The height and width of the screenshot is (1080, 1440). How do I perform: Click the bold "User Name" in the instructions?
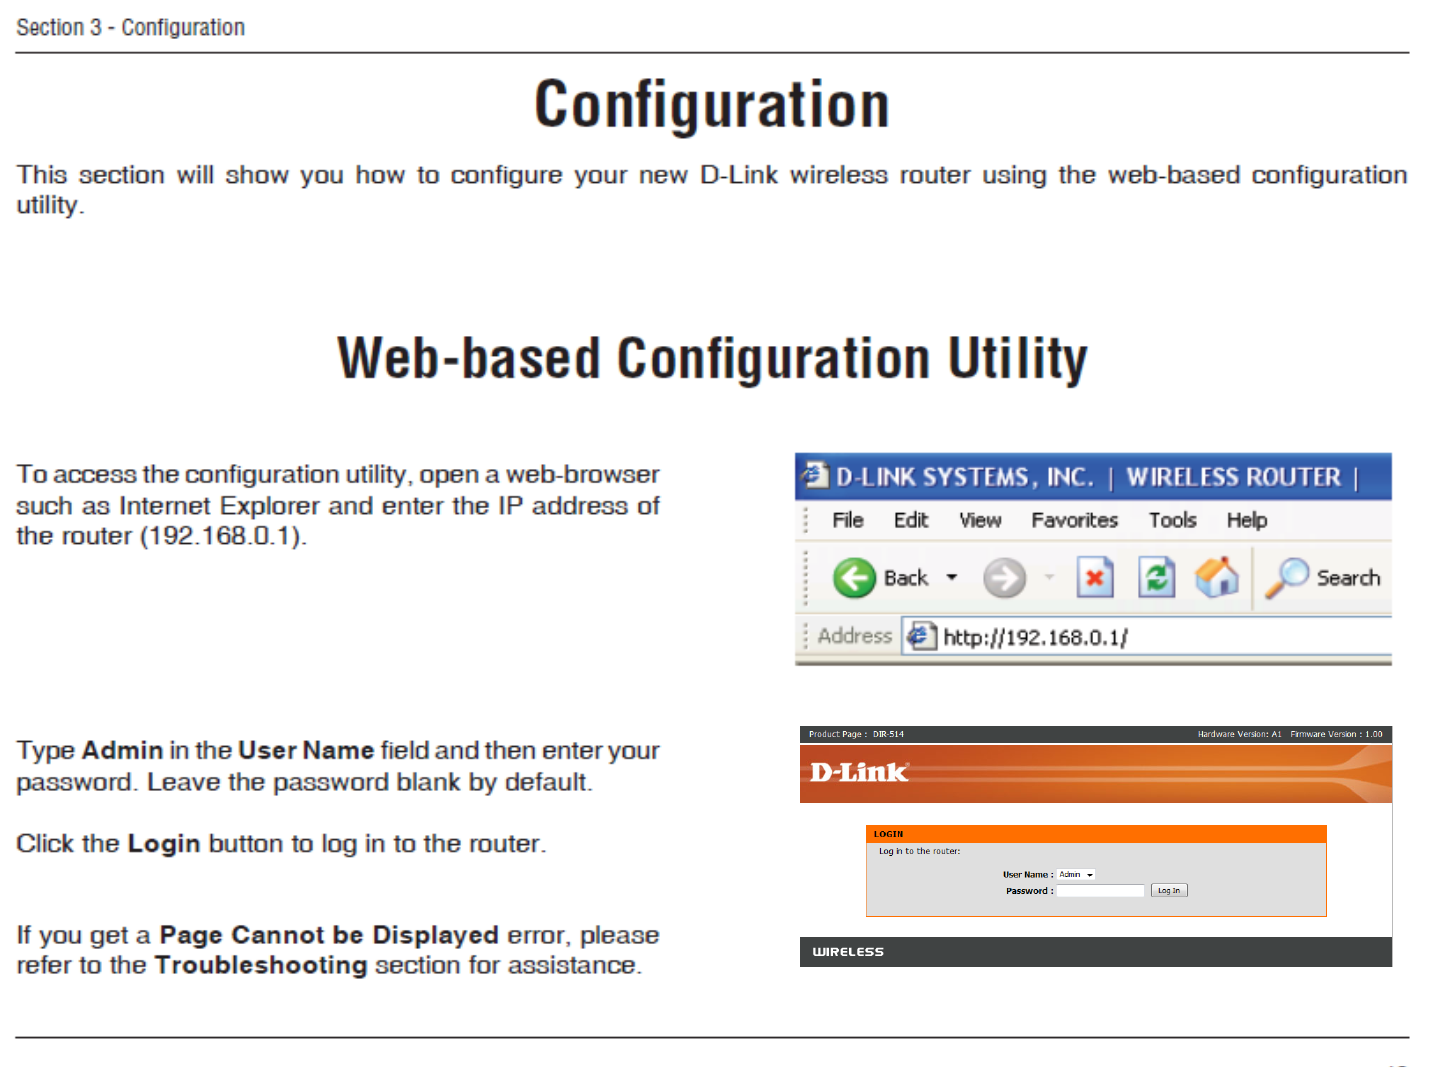tap(306, 750)
